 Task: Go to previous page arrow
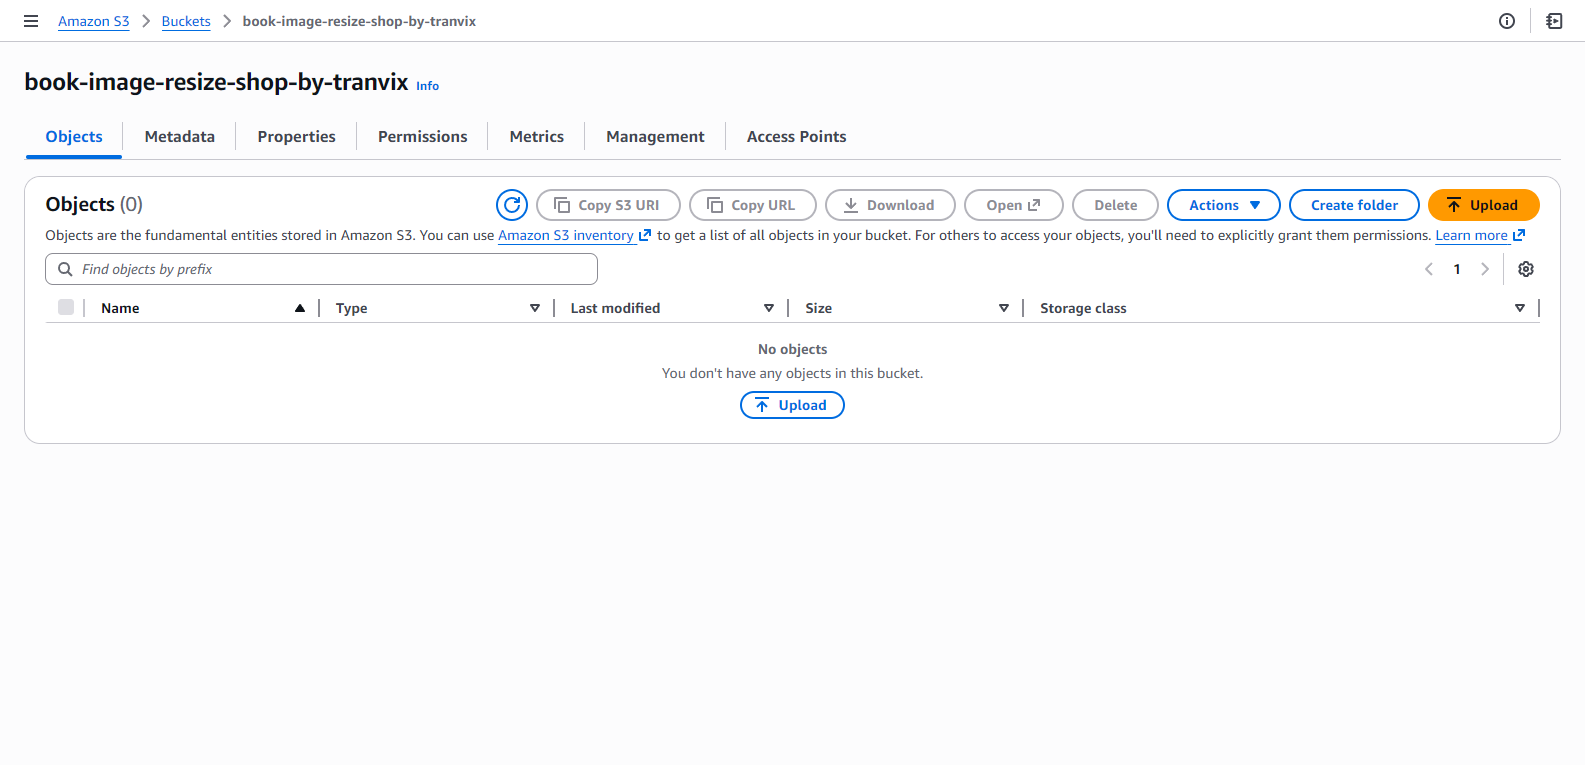[x=1429, y=269]
